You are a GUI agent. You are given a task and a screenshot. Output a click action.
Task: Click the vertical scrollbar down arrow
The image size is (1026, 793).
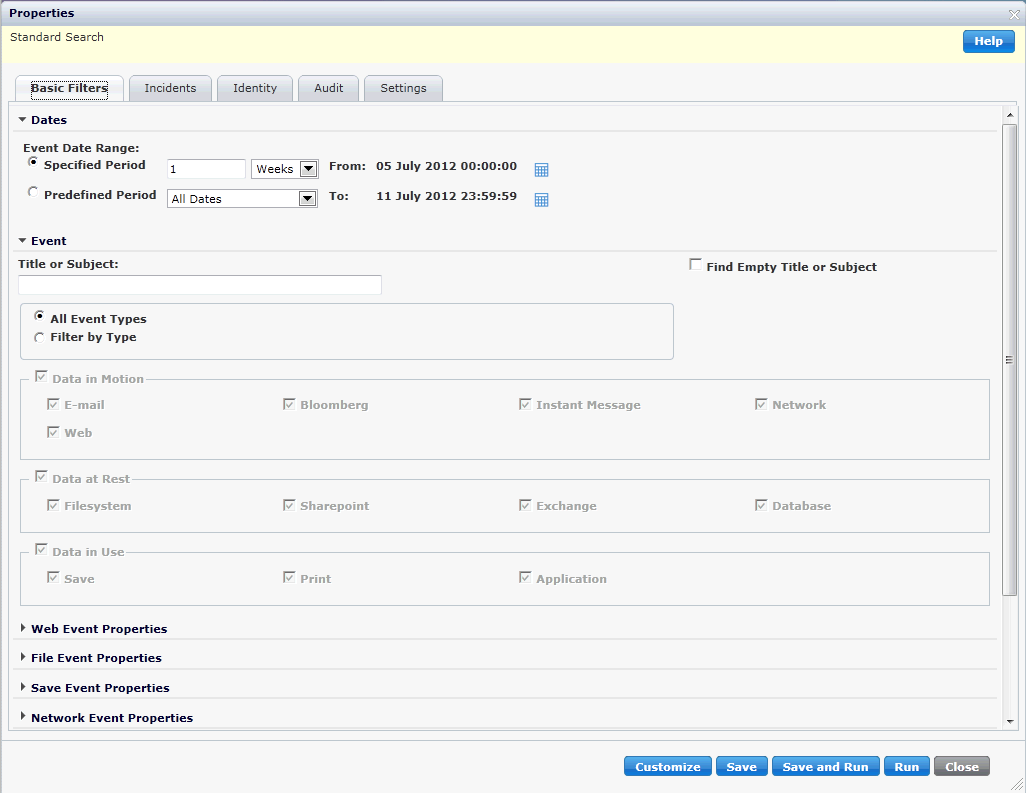point(1010,721)
